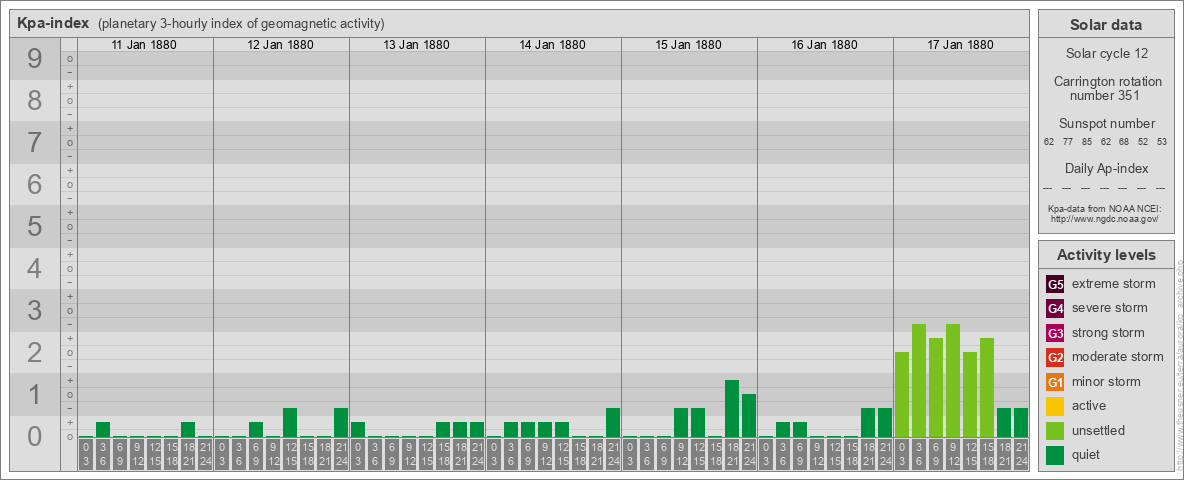Viewport: 1184px width, 480px height.
Task: Click the Kp scale number 9
Action: (x=35, y=59)
